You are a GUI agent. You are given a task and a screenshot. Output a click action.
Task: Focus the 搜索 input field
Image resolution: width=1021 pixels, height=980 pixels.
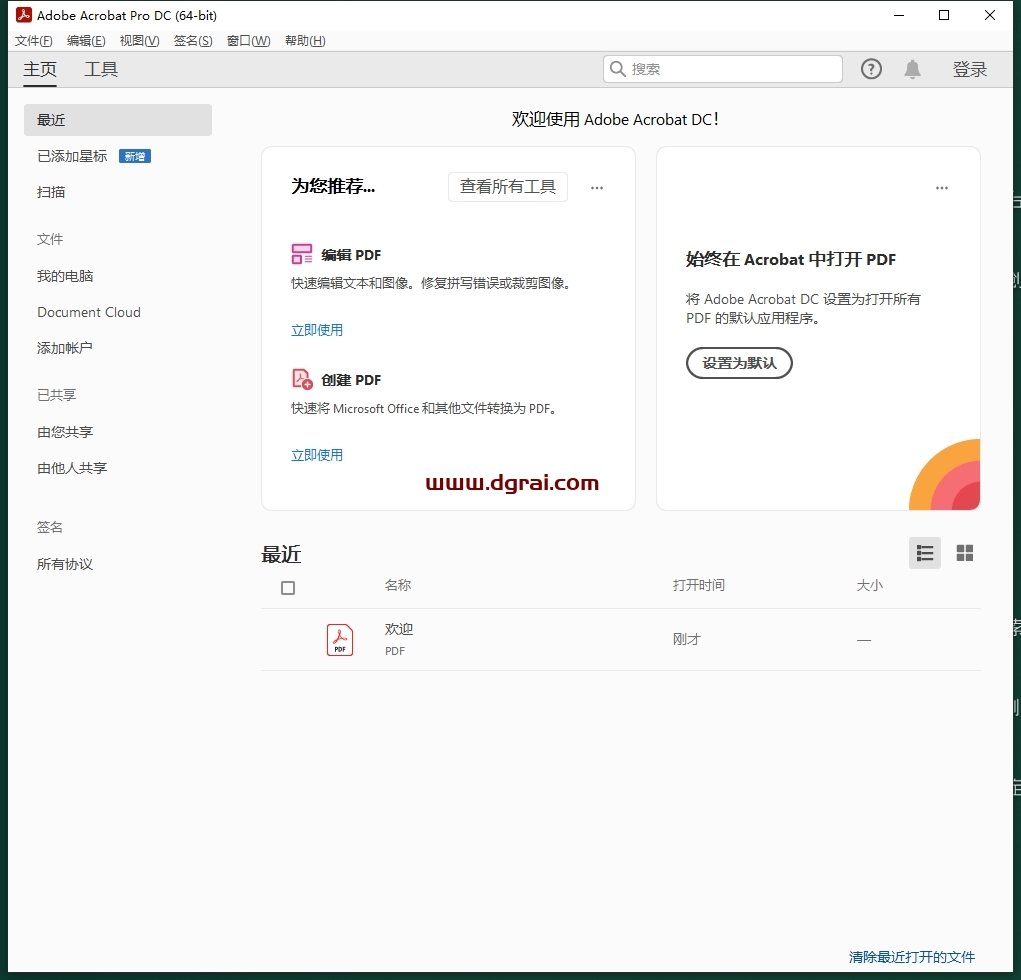coord(723,69)
